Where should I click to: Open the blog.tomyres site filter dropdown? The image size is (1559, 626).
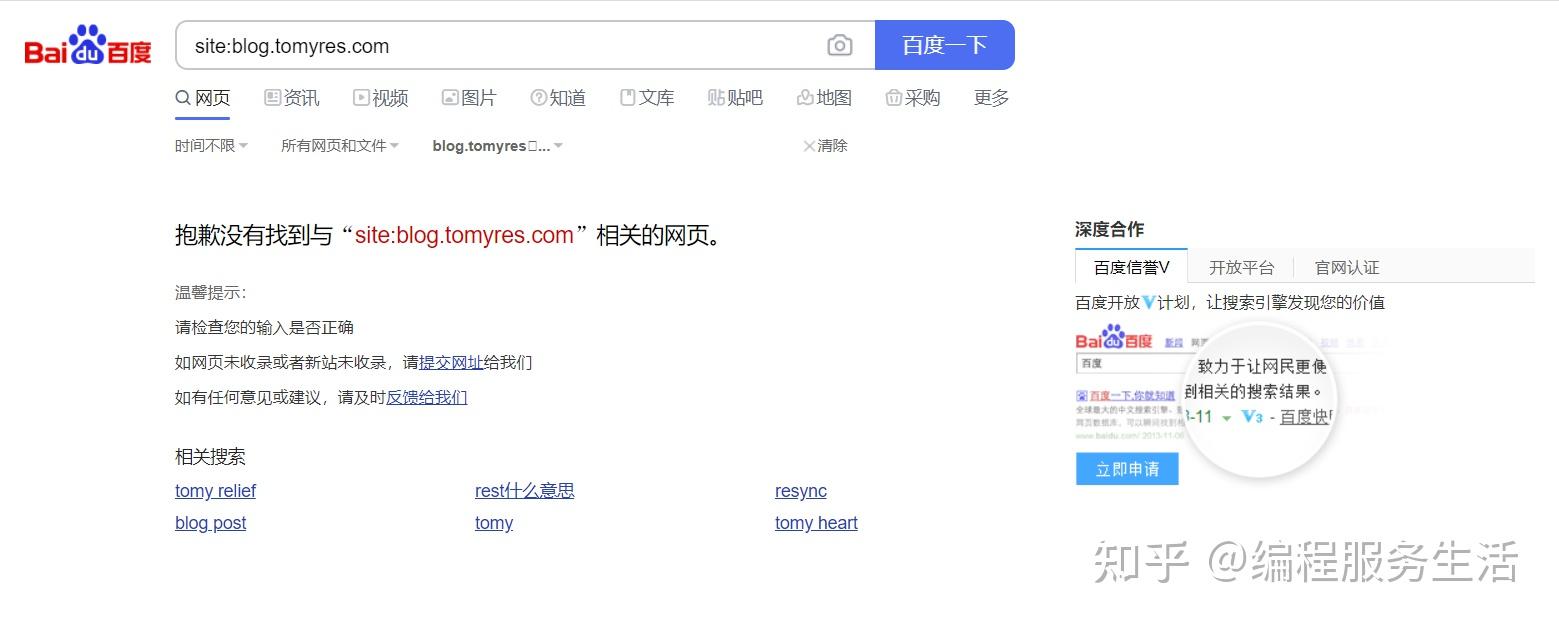[498, 146]
